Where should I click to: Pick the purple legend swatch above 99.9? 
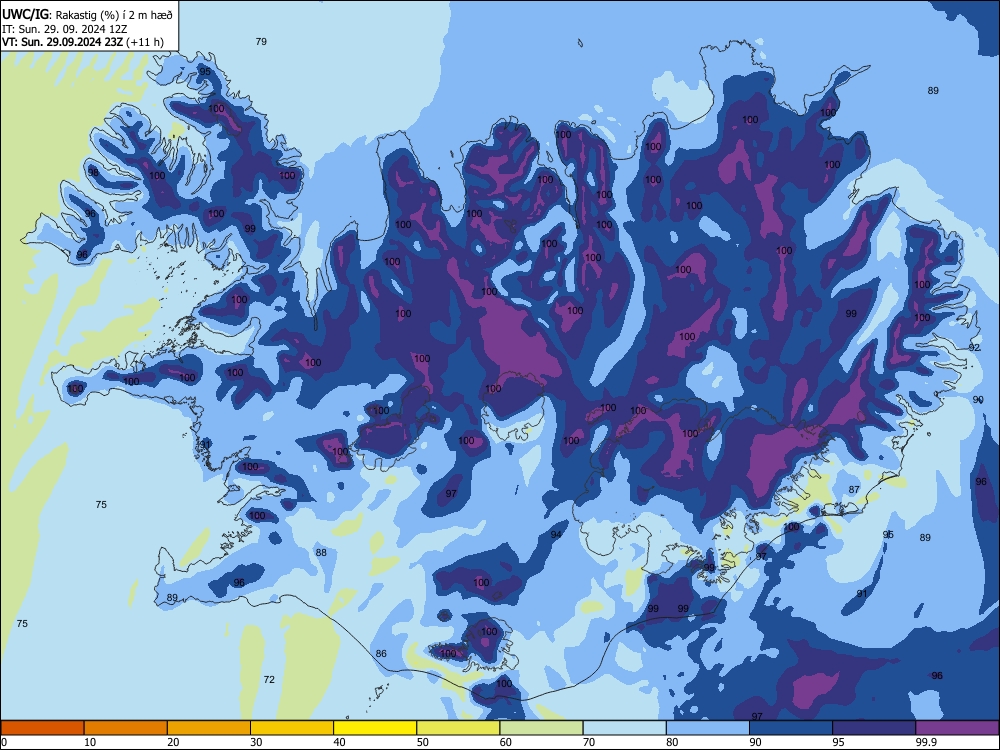957,728
